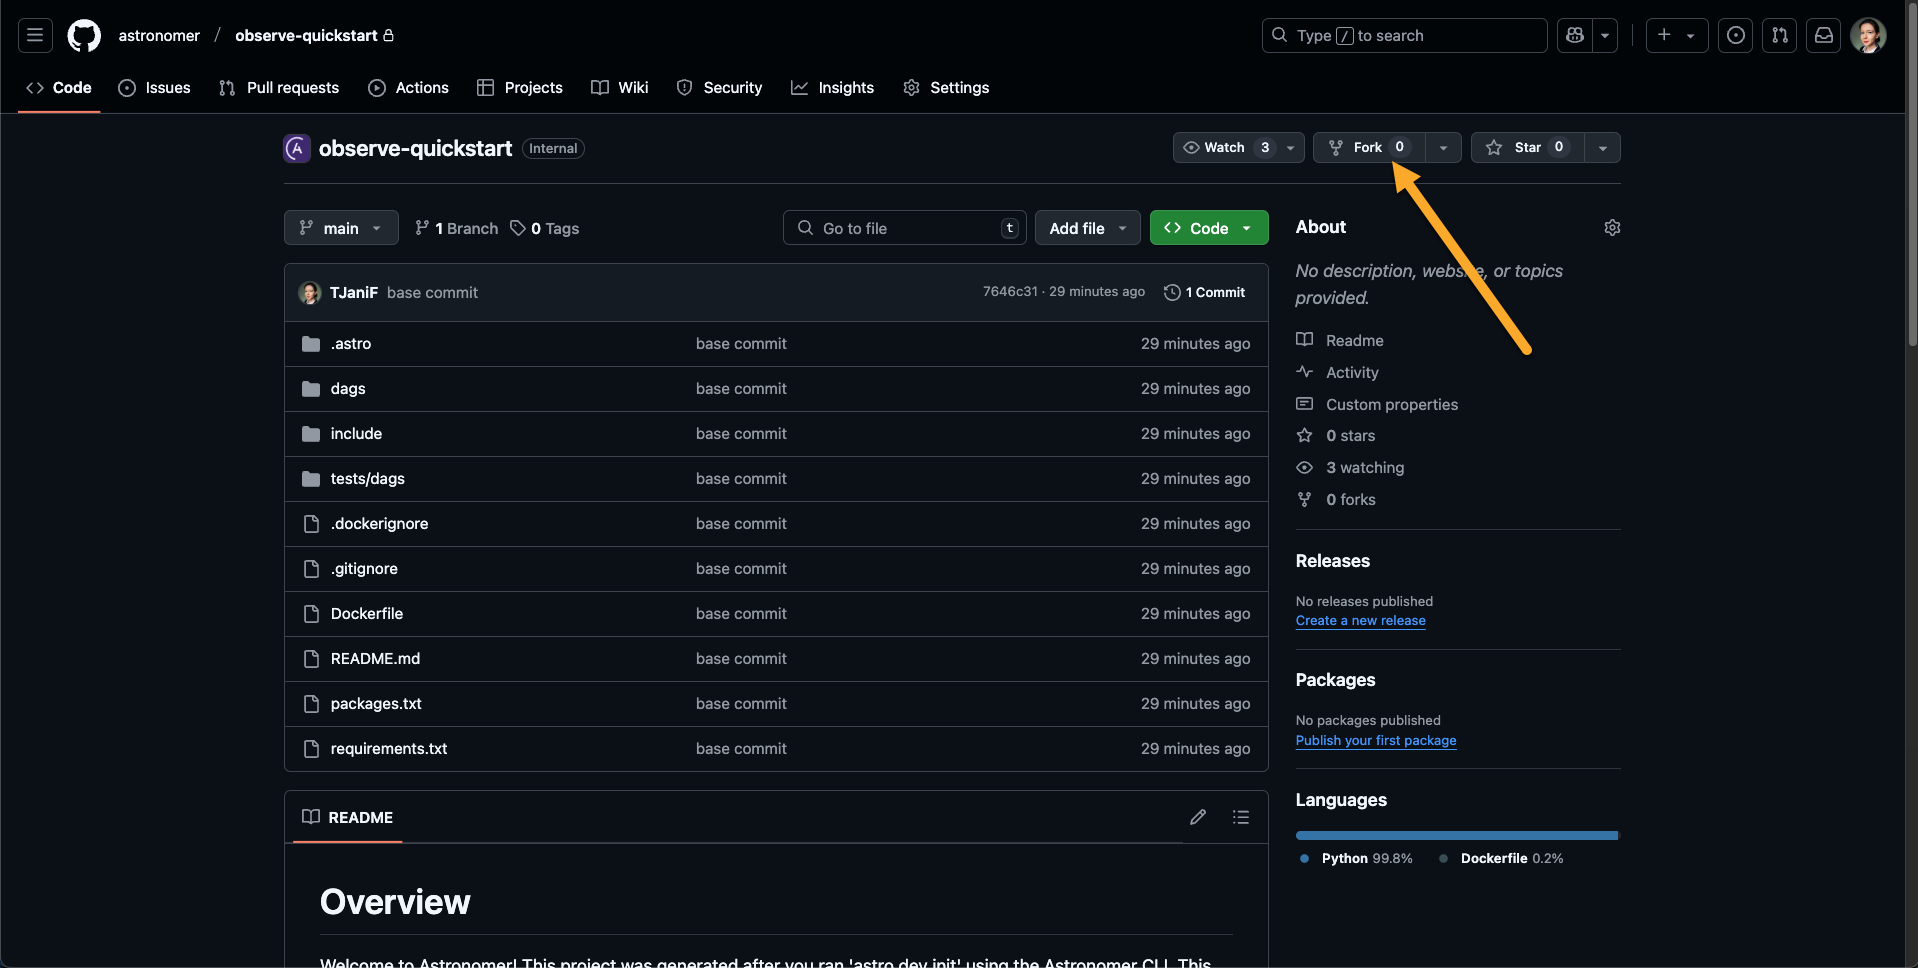
Task: Open the GitHub home page via the logo
Action: (84, 35)
